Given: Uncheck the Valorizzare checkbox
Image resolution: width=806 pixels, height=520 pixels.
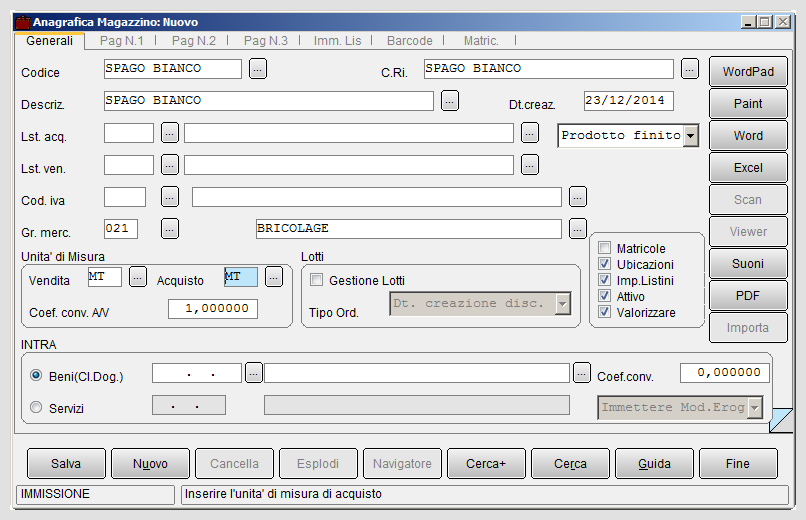Looking at the screenshot, I should point(604,312).
